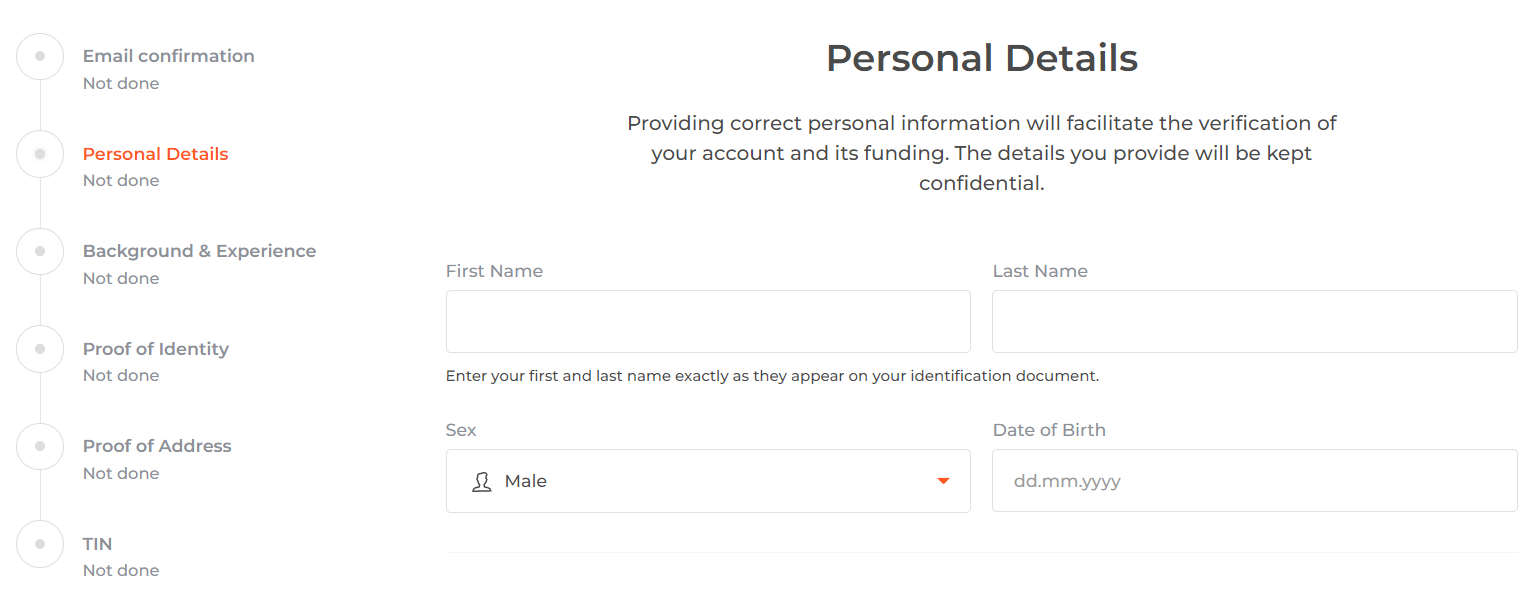The image size is (1540, 598).
Task: Click the TIN step circle icon
Action: click(x=40, y=544)
